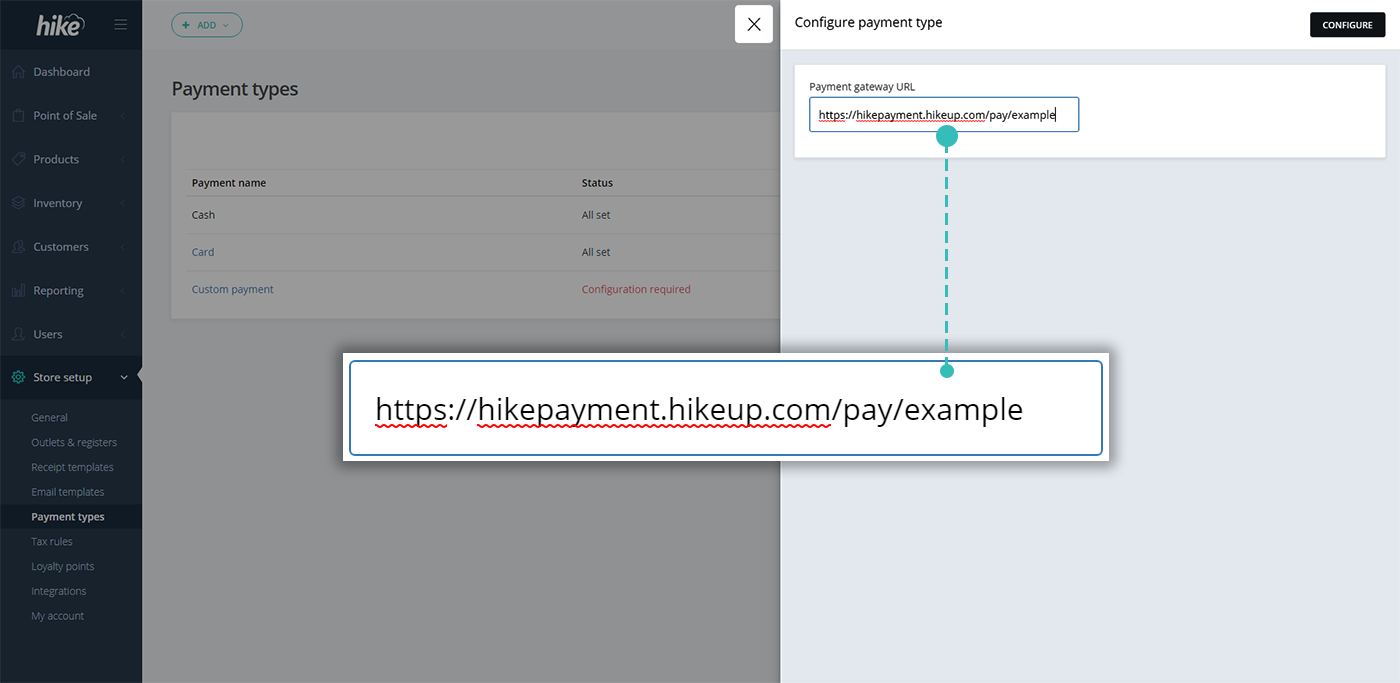Expand Customers submenu arrow

(x=123, y=247)
